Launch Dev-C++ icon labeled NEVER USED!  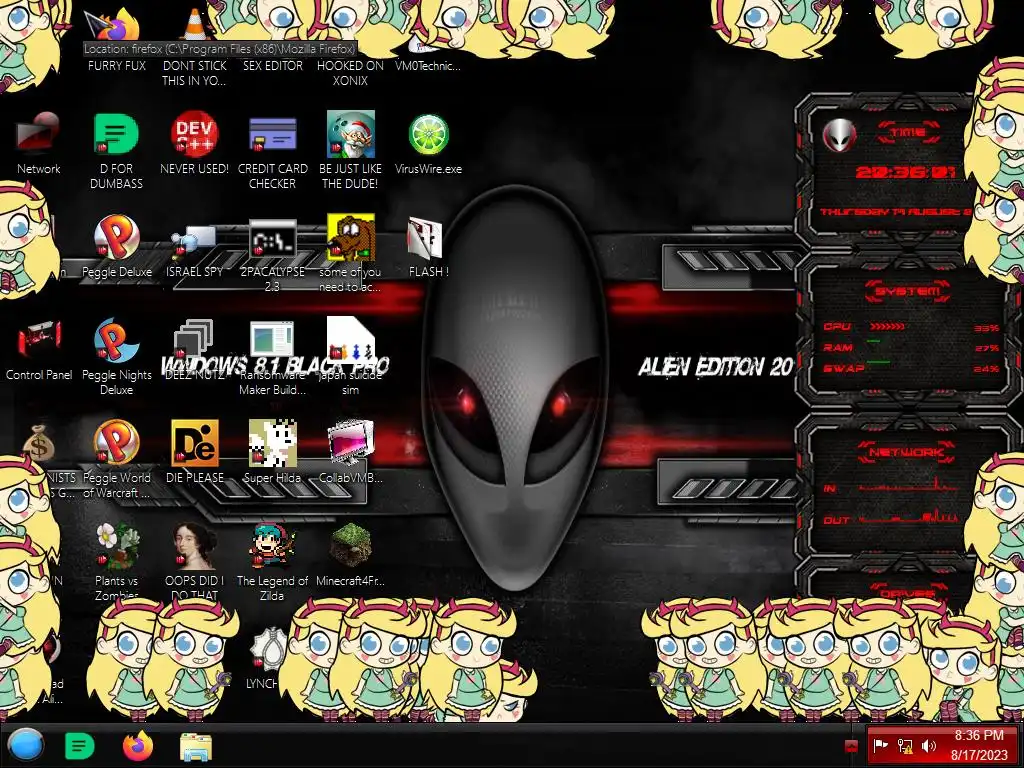pos(195,133)
